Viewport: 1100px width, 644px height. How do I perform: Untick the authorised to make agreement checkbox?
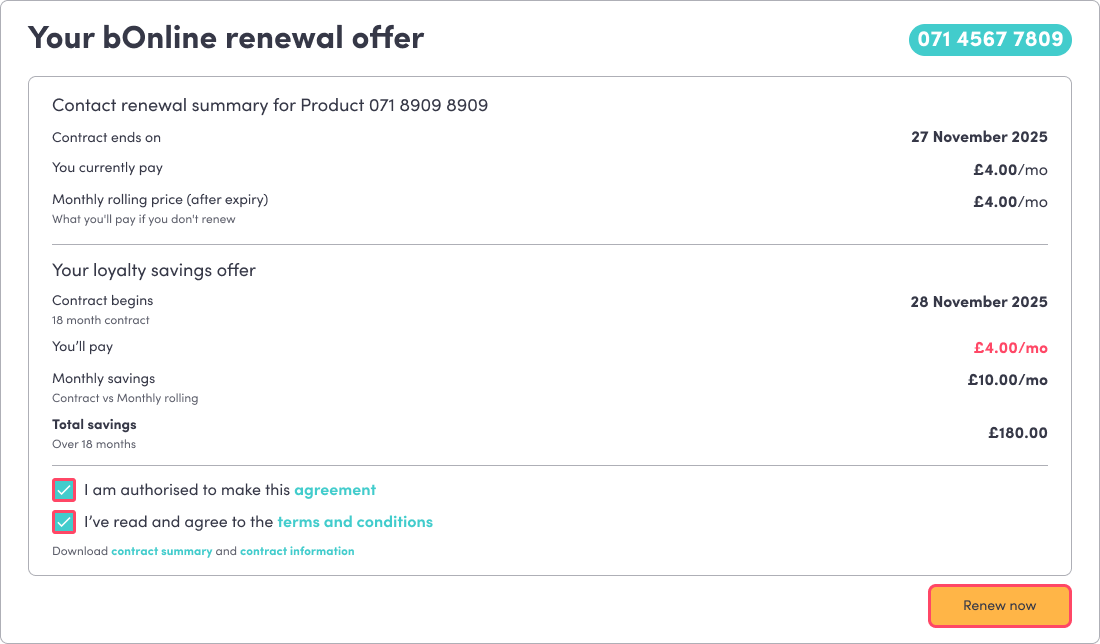pos(64,491)
